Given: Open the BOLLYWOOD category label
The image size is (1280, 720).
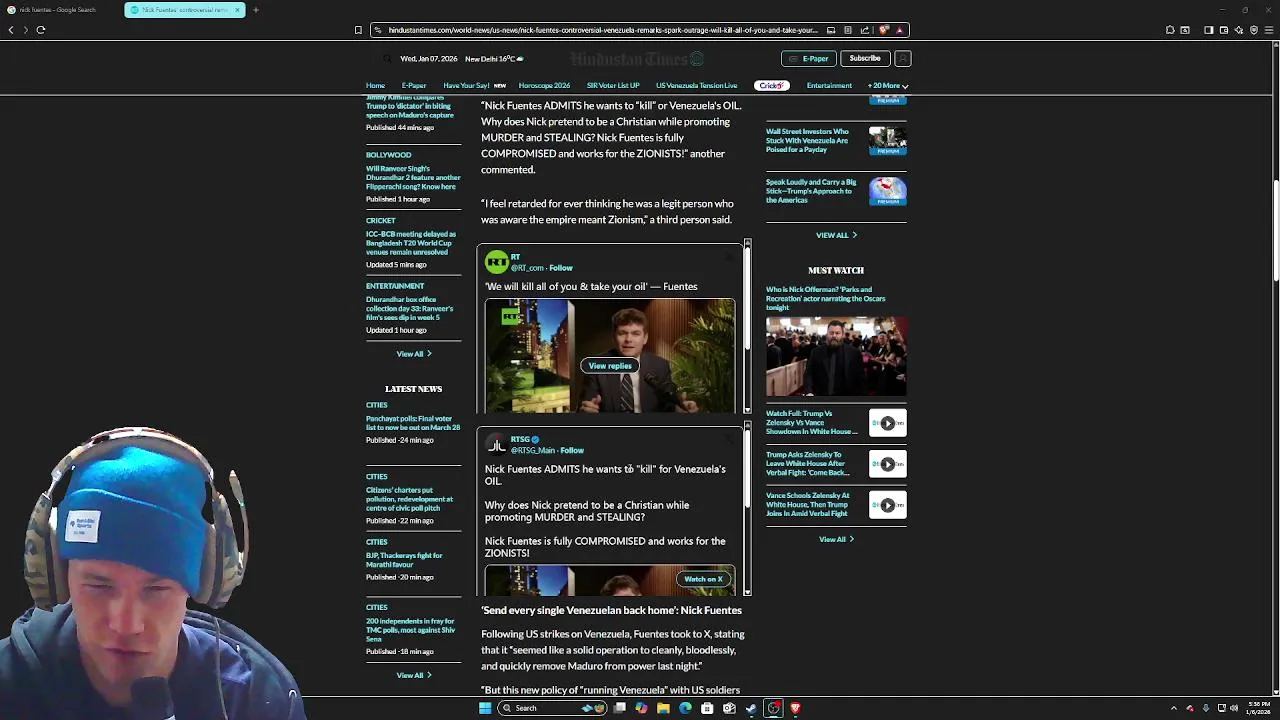Looking at the screenshot, I should (x=388, y=155).
